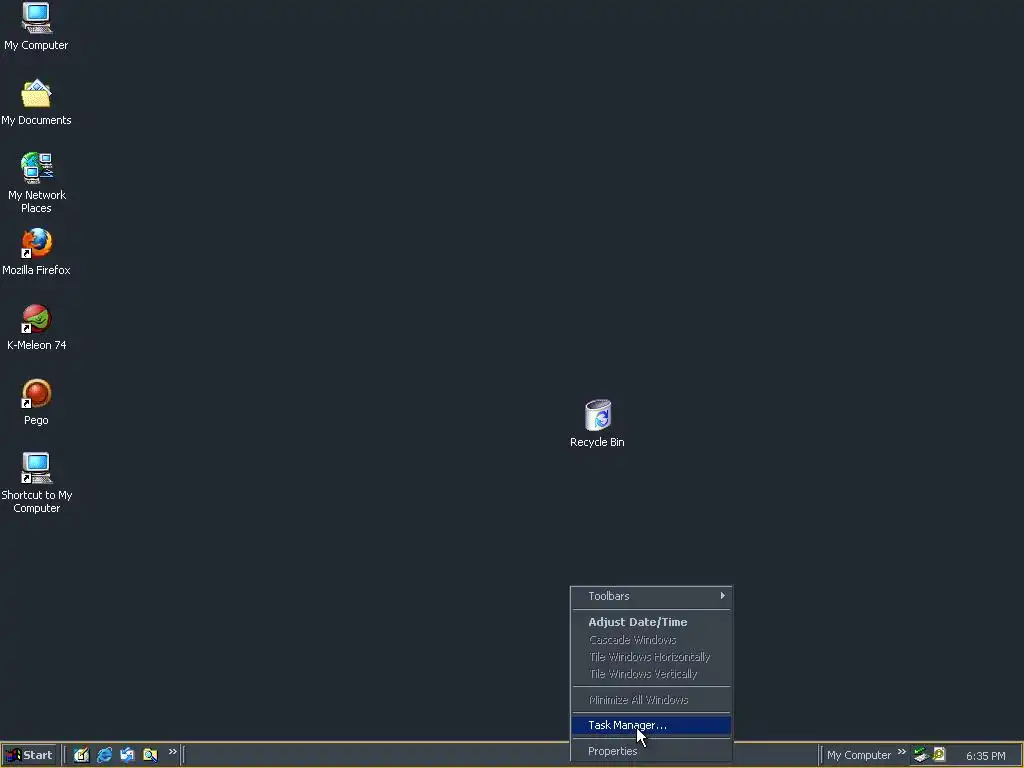
Task: Expand the My Computer toolbar chevron
Action: (x=902, y=752)
